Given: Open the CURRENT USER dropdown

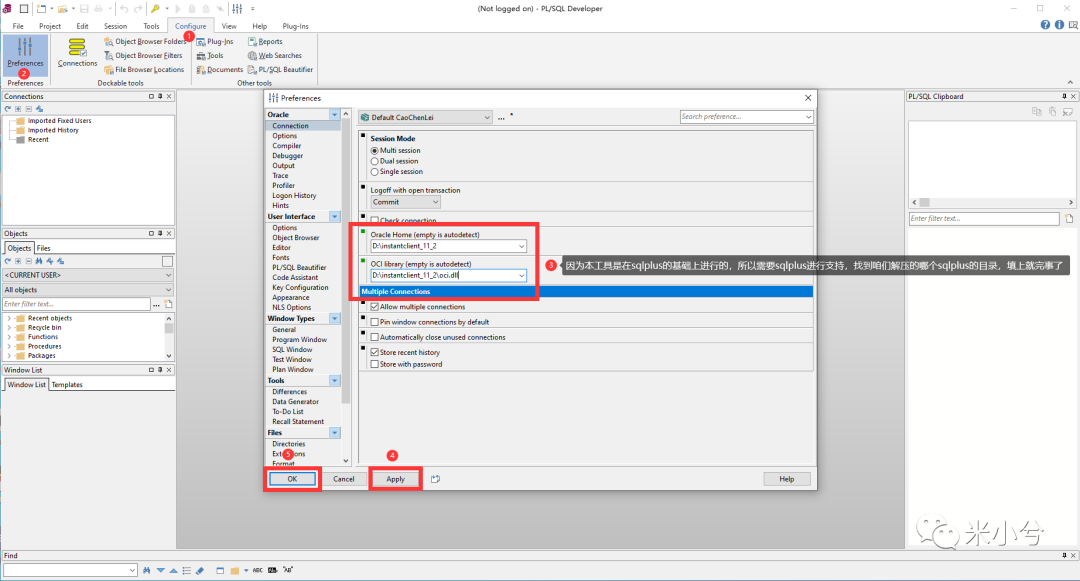Looking at the screenshot, I should click(87, 275).
